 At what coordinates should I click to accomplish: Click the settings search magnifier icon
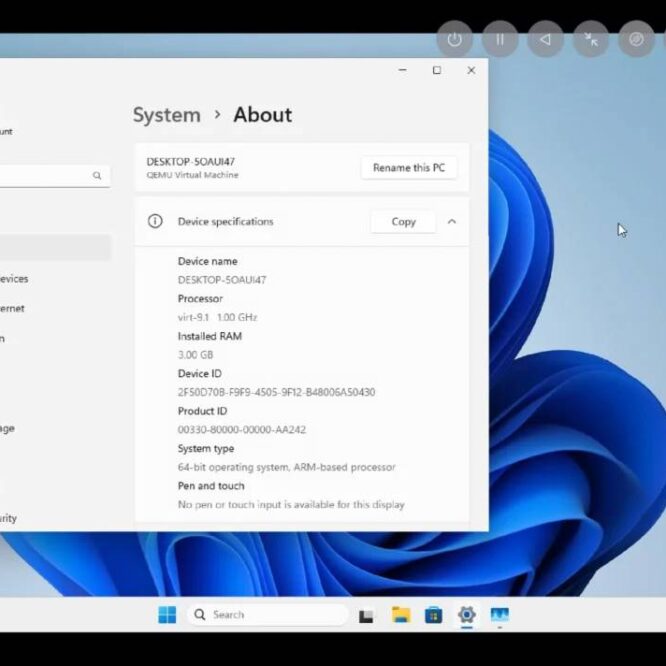tap(97, 175)
